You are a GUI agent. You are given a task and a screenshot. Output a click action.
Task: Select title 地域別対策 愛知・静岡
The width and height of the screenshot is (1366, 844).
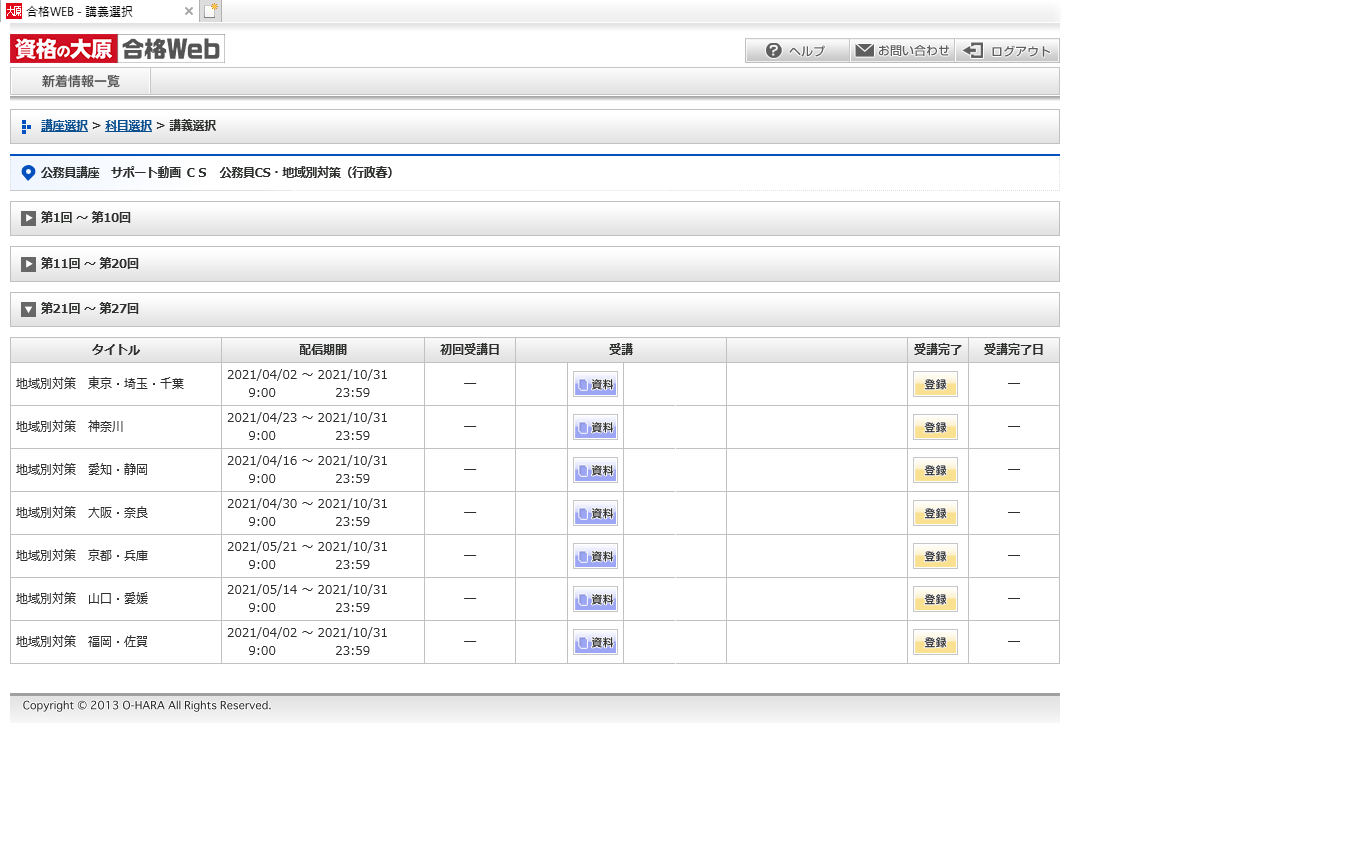pyautogui.click(x=82, y=470)
